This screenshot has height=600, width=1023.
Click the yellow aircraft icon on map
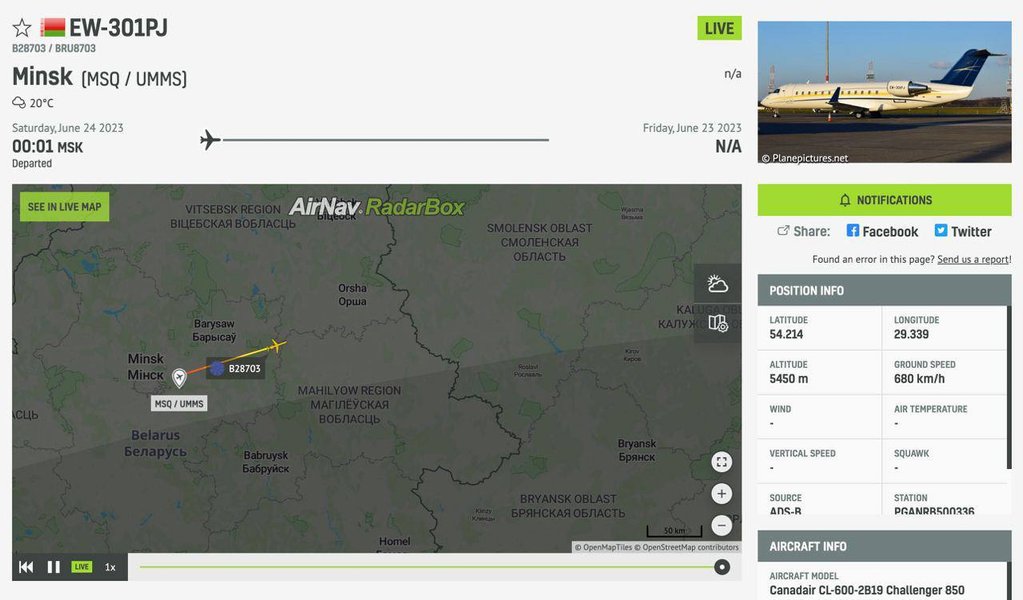point(277,346)
